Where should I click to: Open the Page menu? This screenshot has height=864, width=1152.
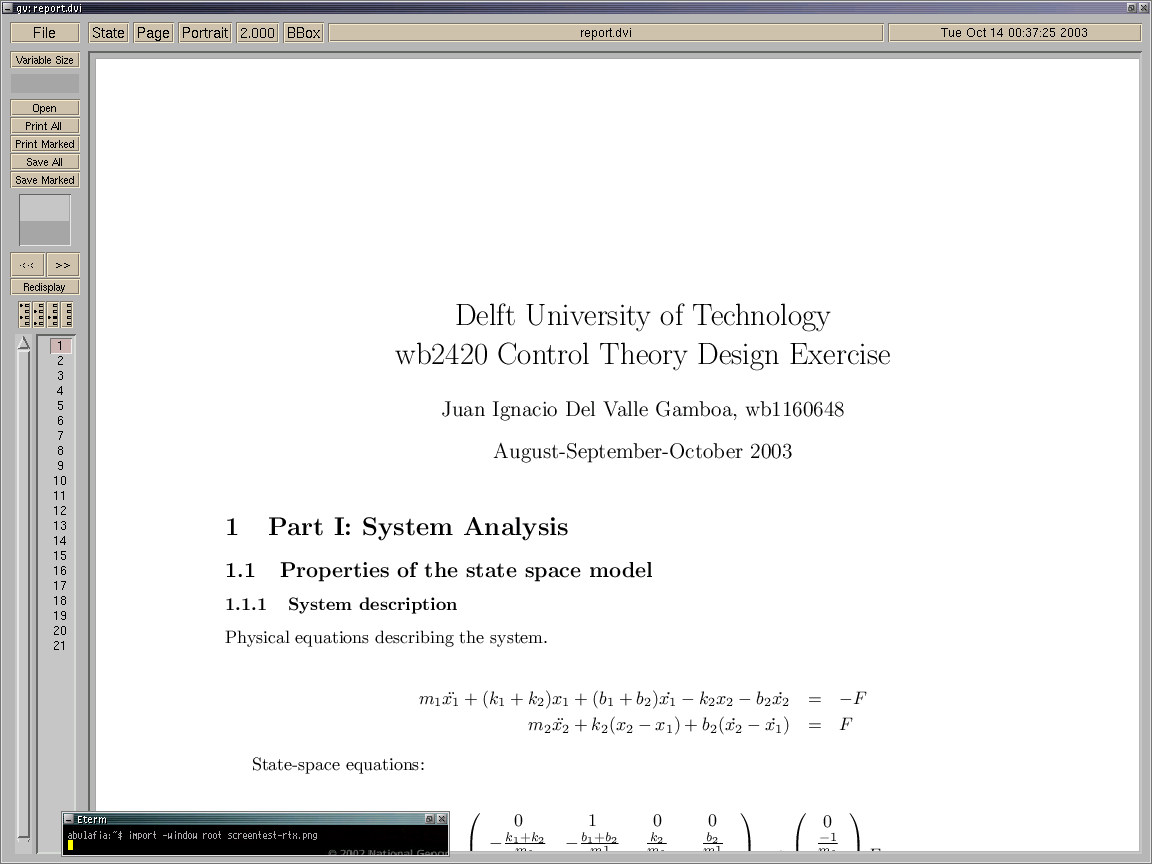pyautogui.click(x=153, y=33)
